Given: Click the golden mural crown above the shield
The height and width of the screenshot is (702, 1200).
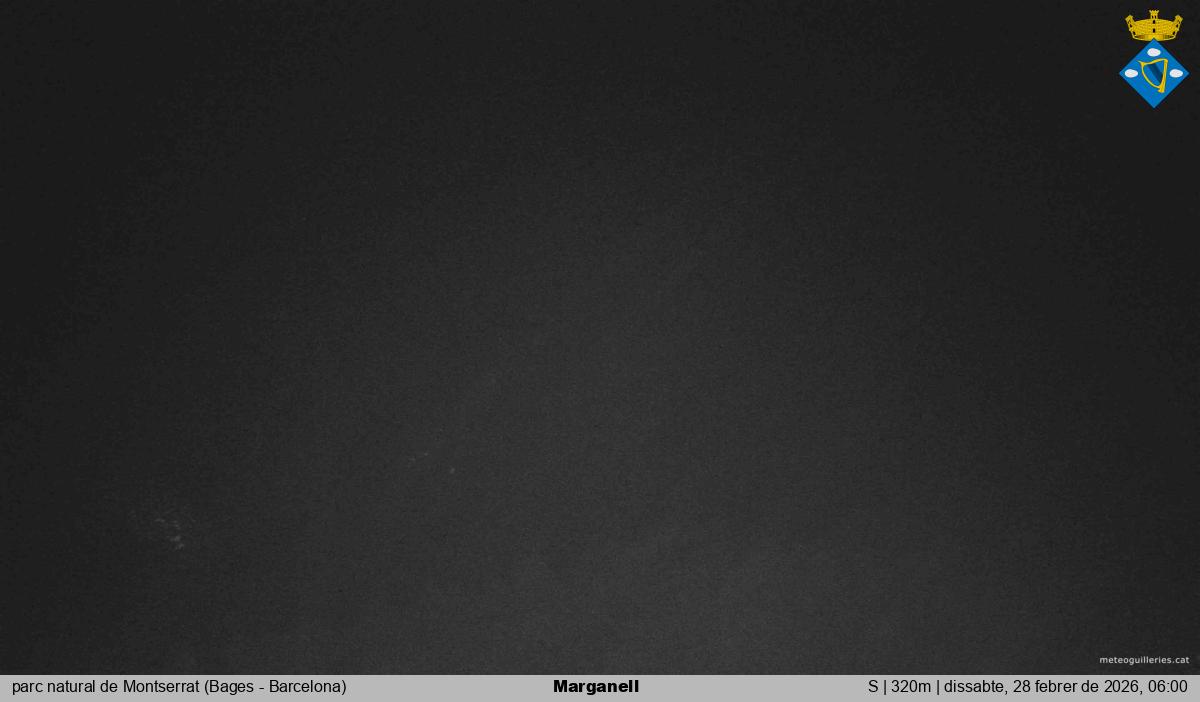Looking at the screenshot, I should 1153,26.
